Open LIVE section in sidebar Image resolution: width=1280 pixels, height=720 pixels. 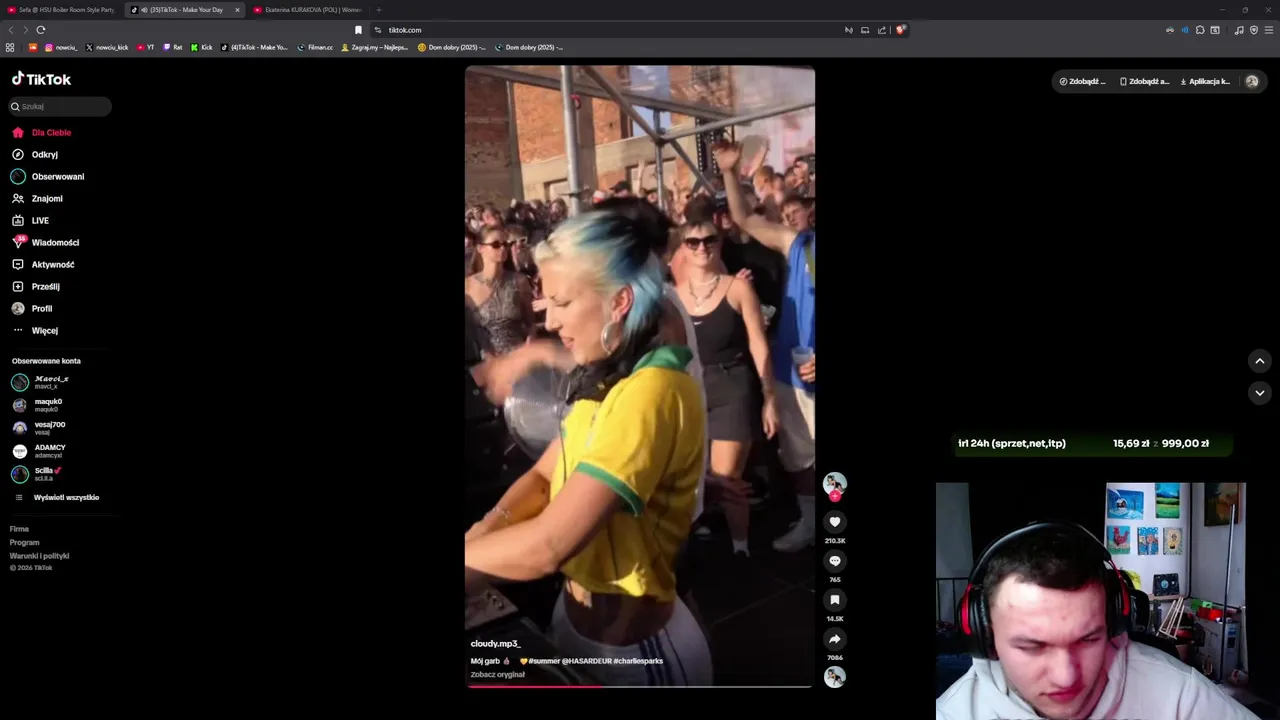(x=30, y=220)
